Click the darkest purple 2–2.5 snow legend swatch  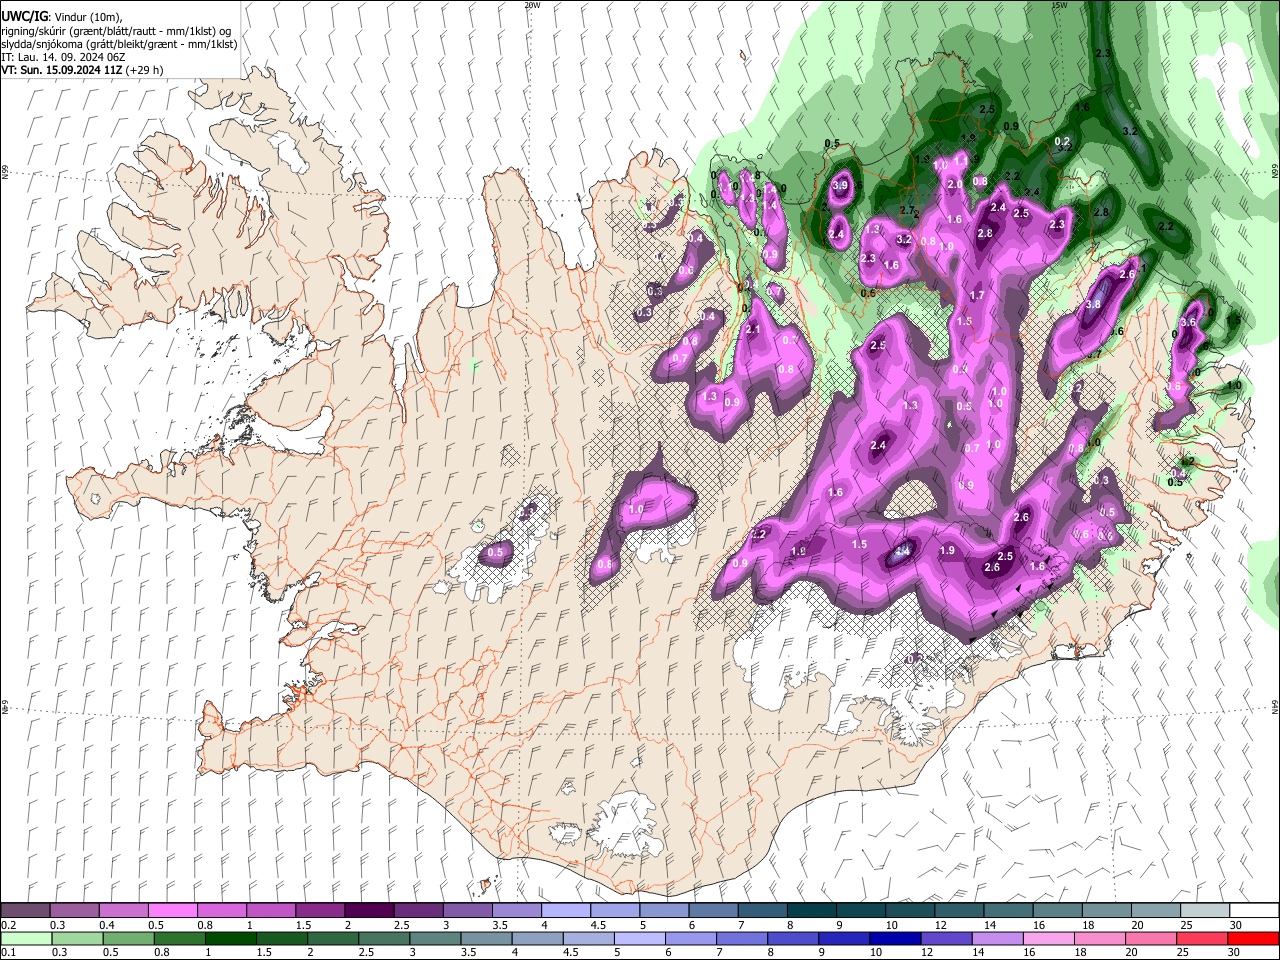point(368,911)
